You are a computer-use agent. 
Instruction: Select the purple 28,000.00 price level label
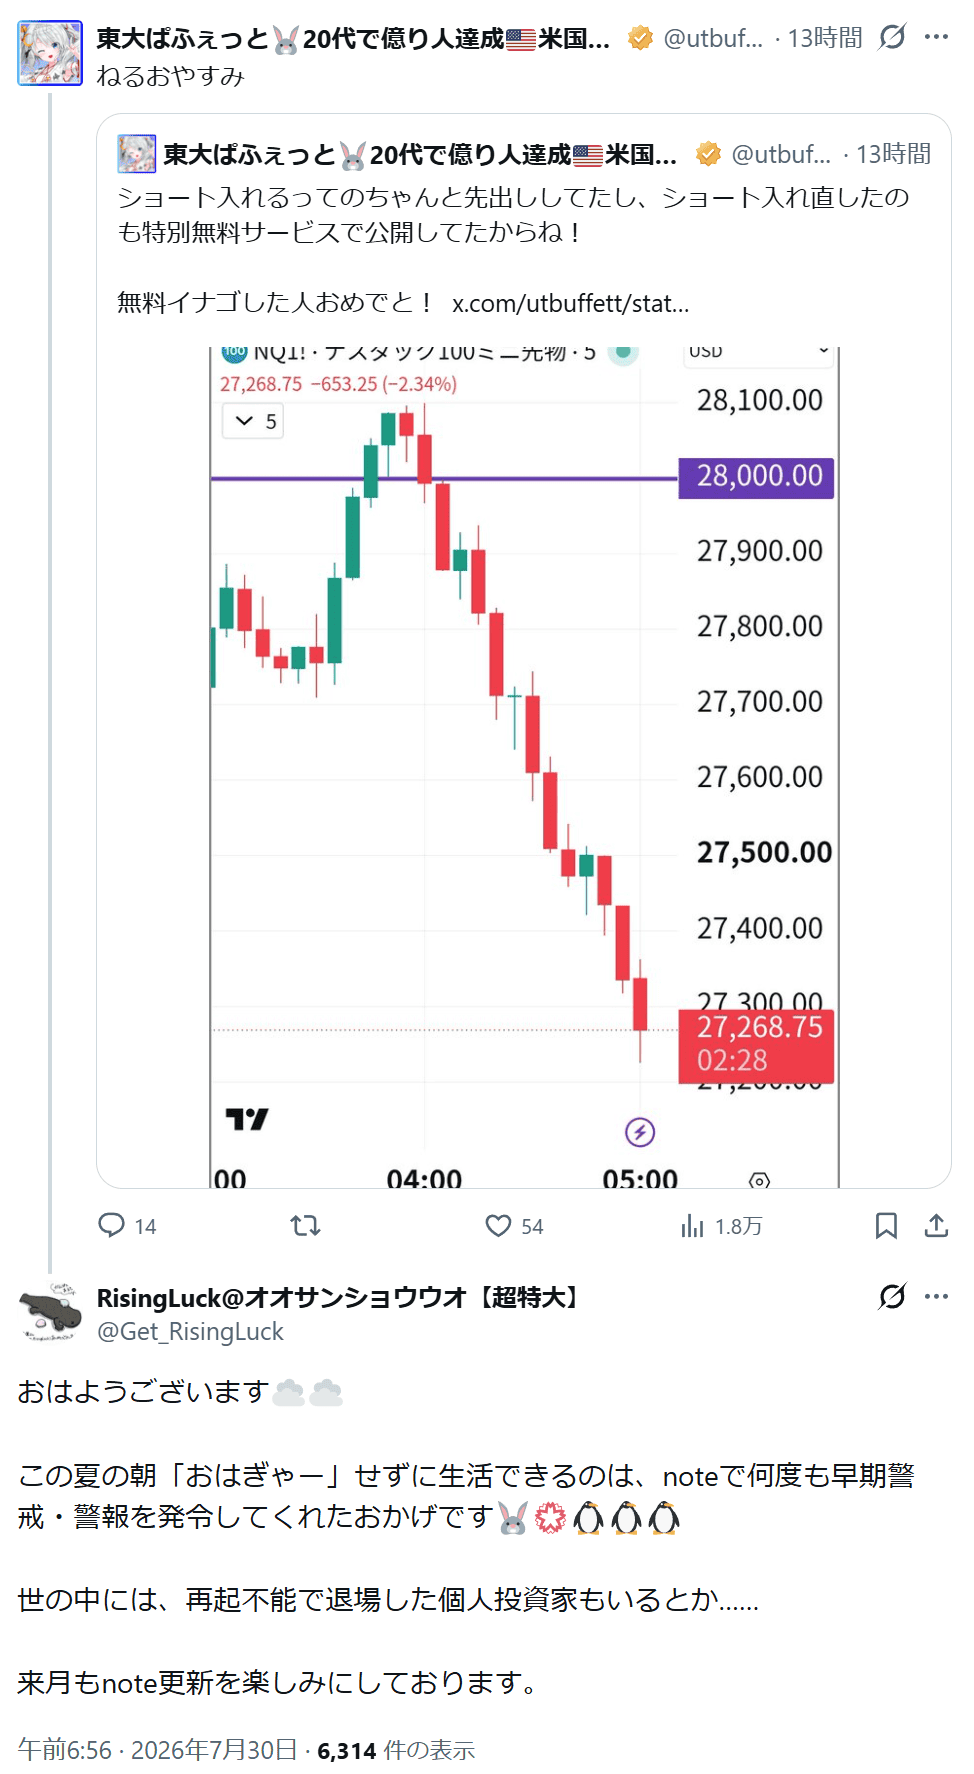tap(756, 477)
